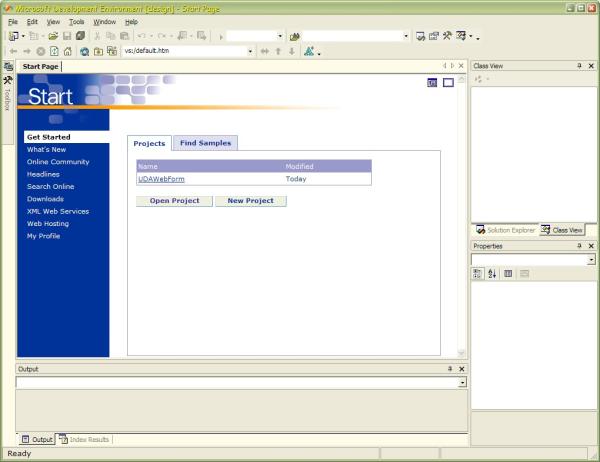Click the Font Size icon in web toolbar
The height and width of the screenshot is (462, 600).
tap(309, 51)
